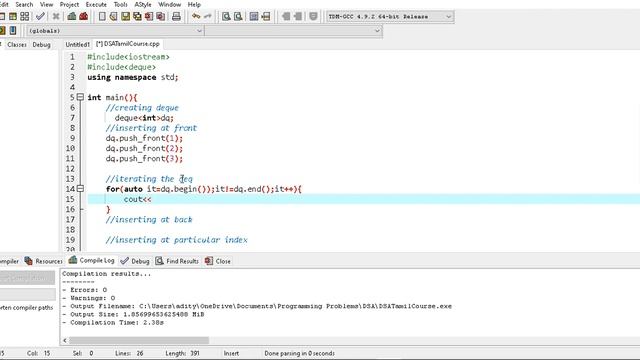Viewport: 640px width, 360px height.
Task: Click the Close button in bottom panel tabs
Action: [x=218, y=261]
